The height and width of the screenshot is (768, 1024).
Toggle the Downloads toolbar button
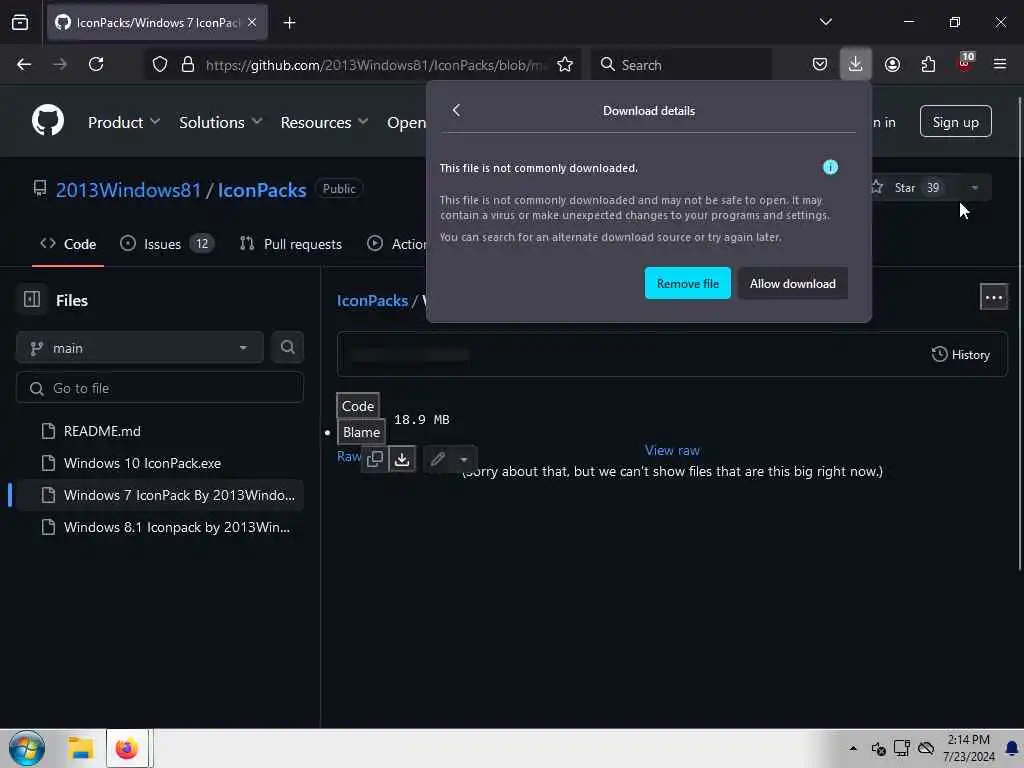click(x=856, y=64)
